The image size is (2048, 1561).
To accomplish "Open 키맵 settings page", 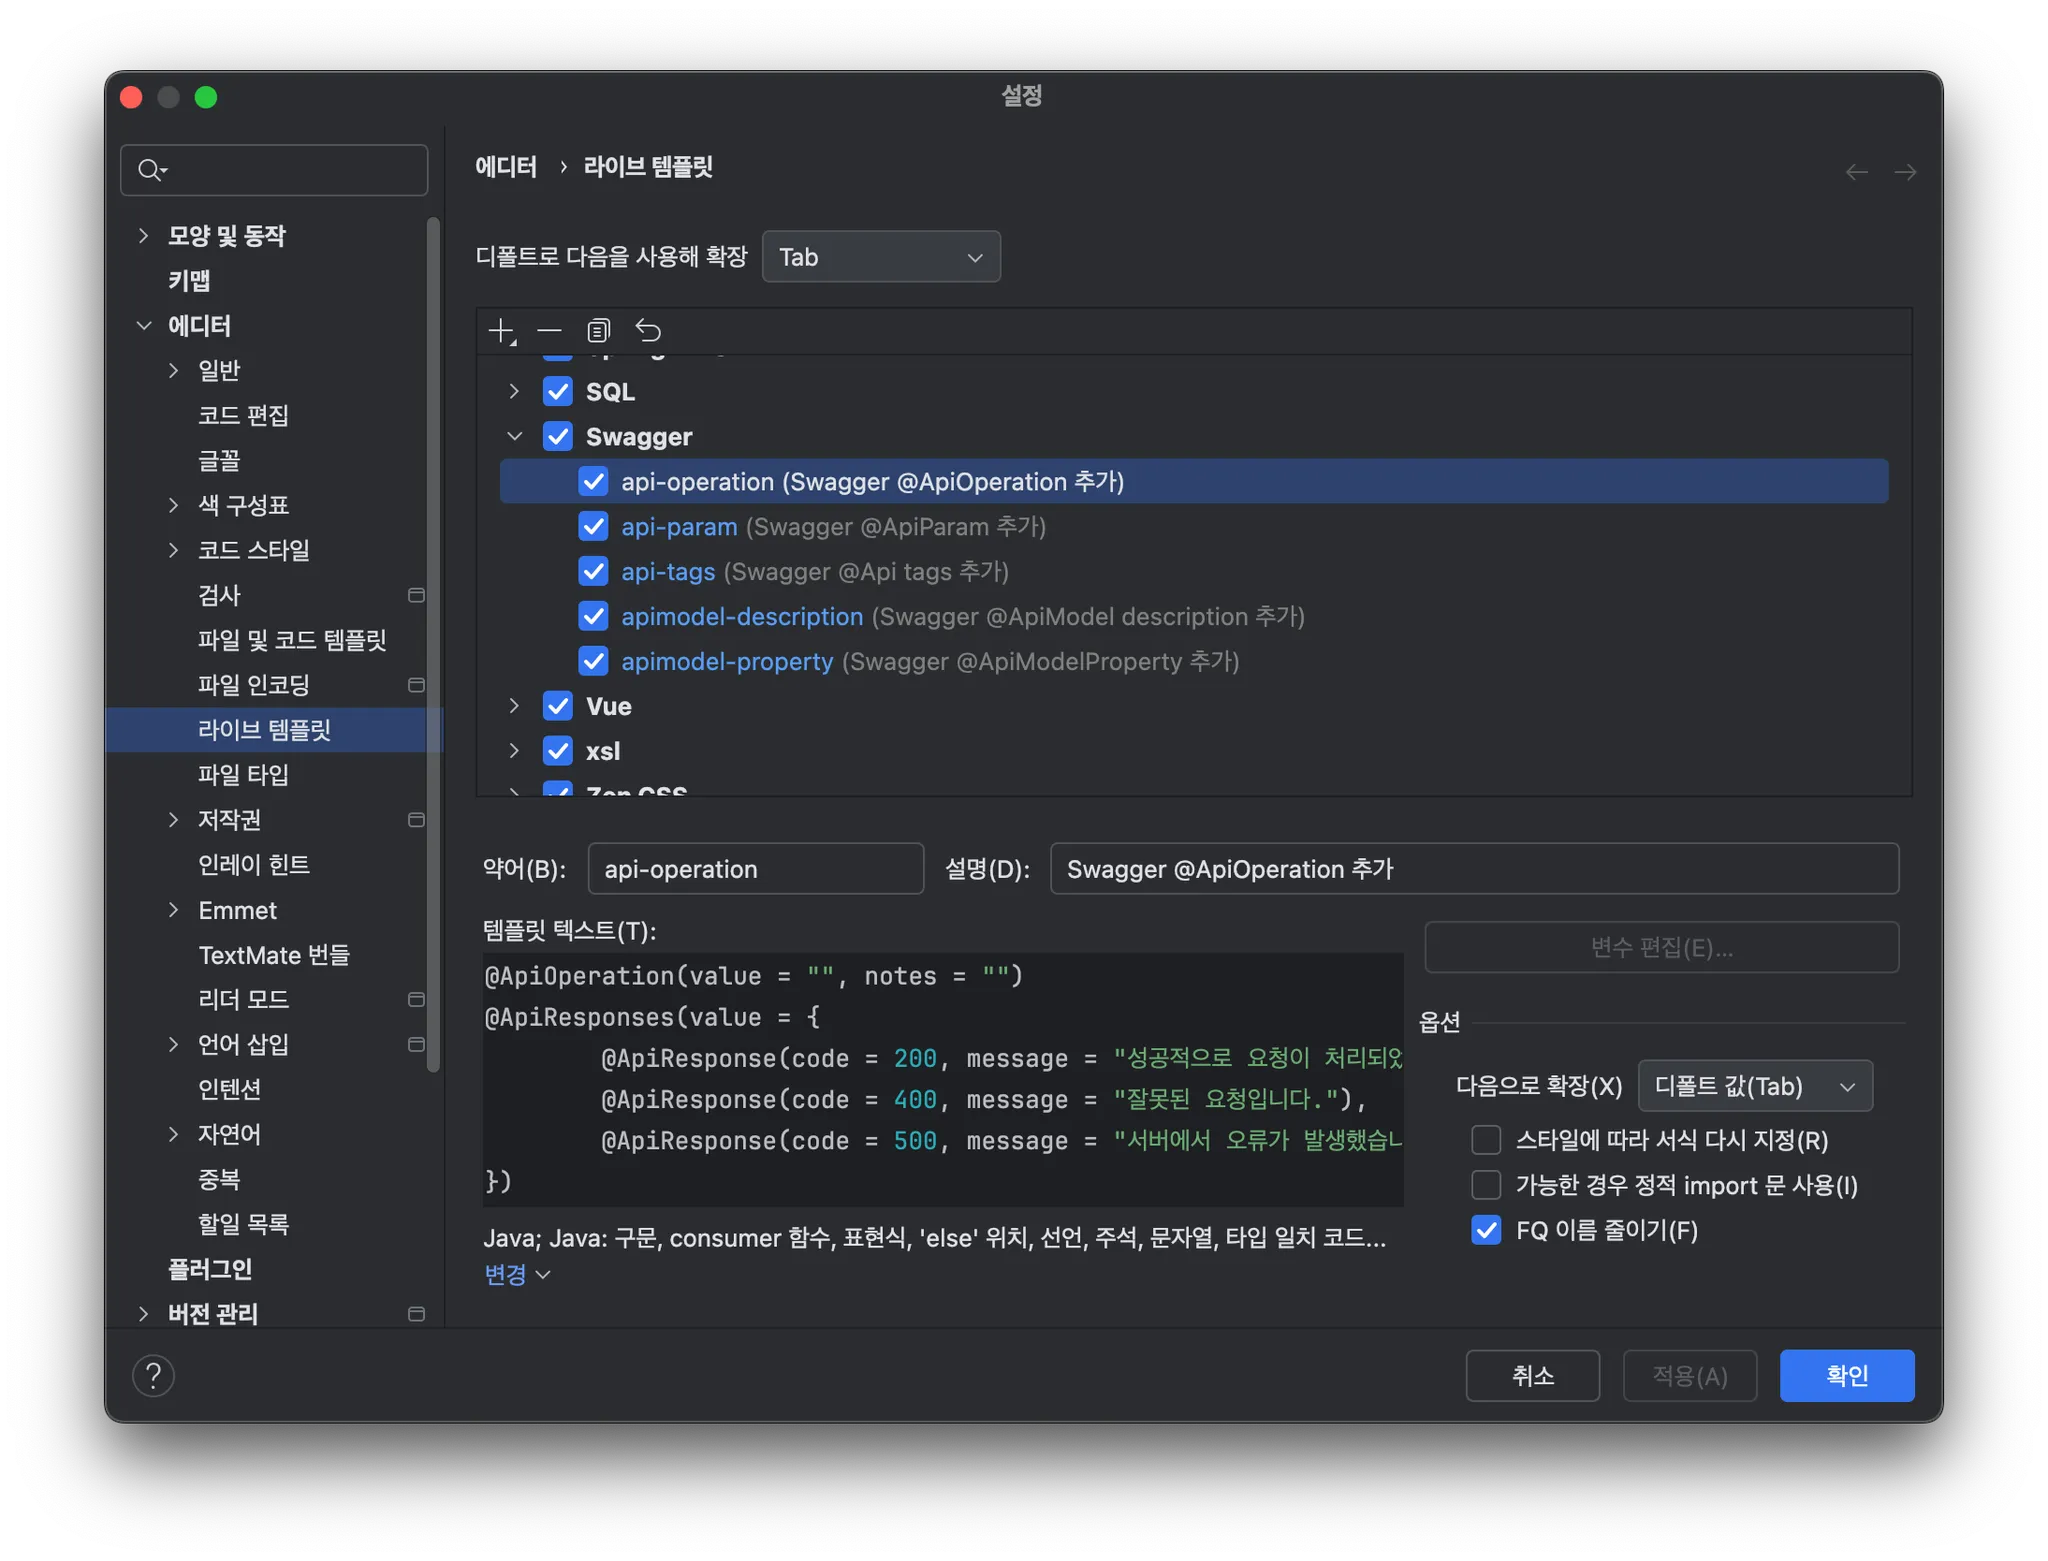I will 189,280.
